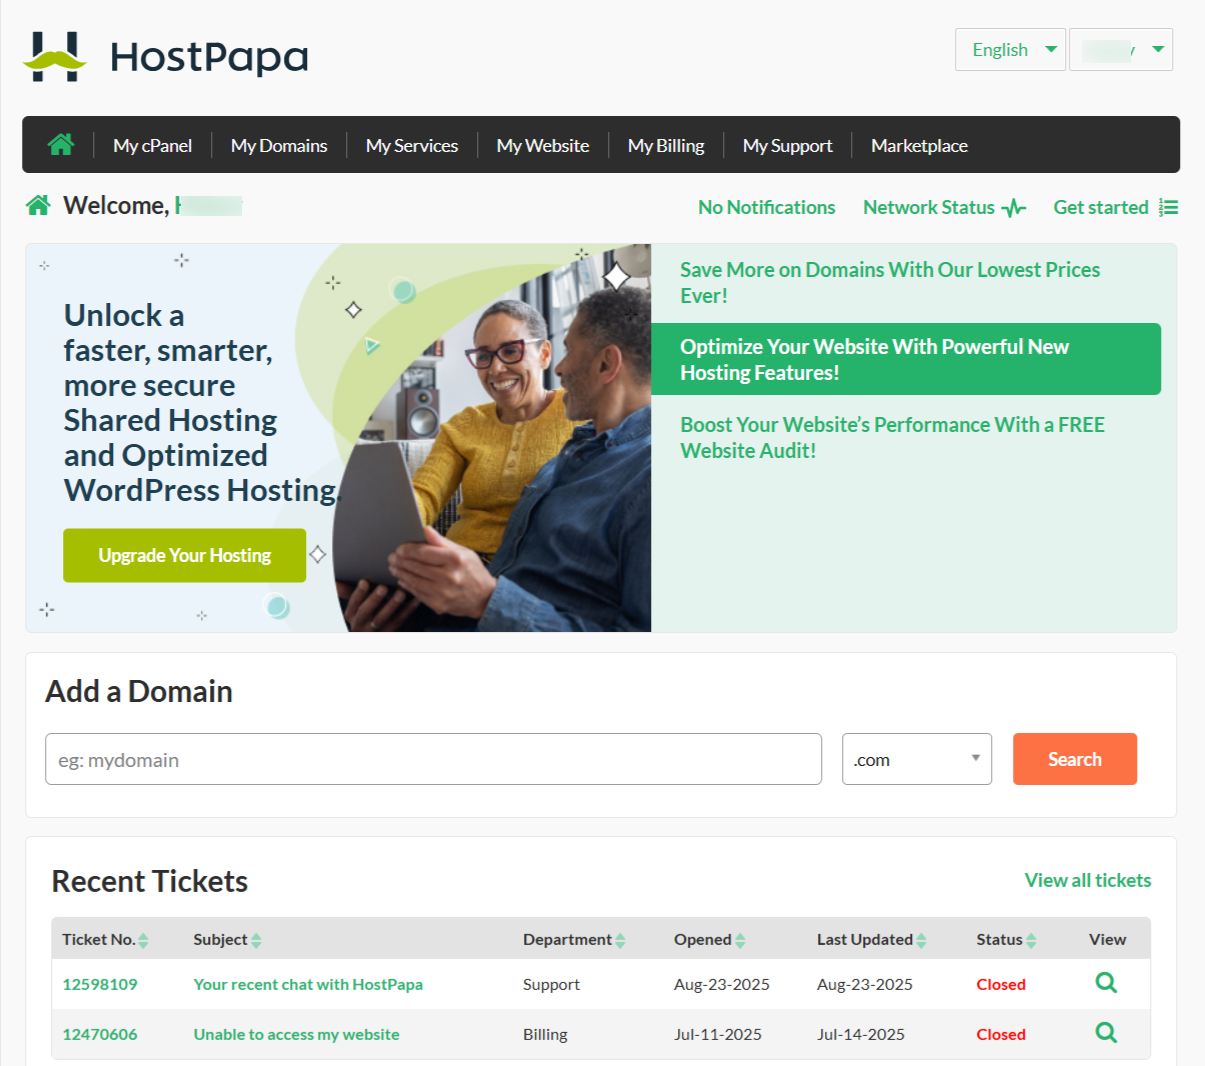Open My Domains menu
This screenshot has height=1066, width=1205.
point(279,145)
